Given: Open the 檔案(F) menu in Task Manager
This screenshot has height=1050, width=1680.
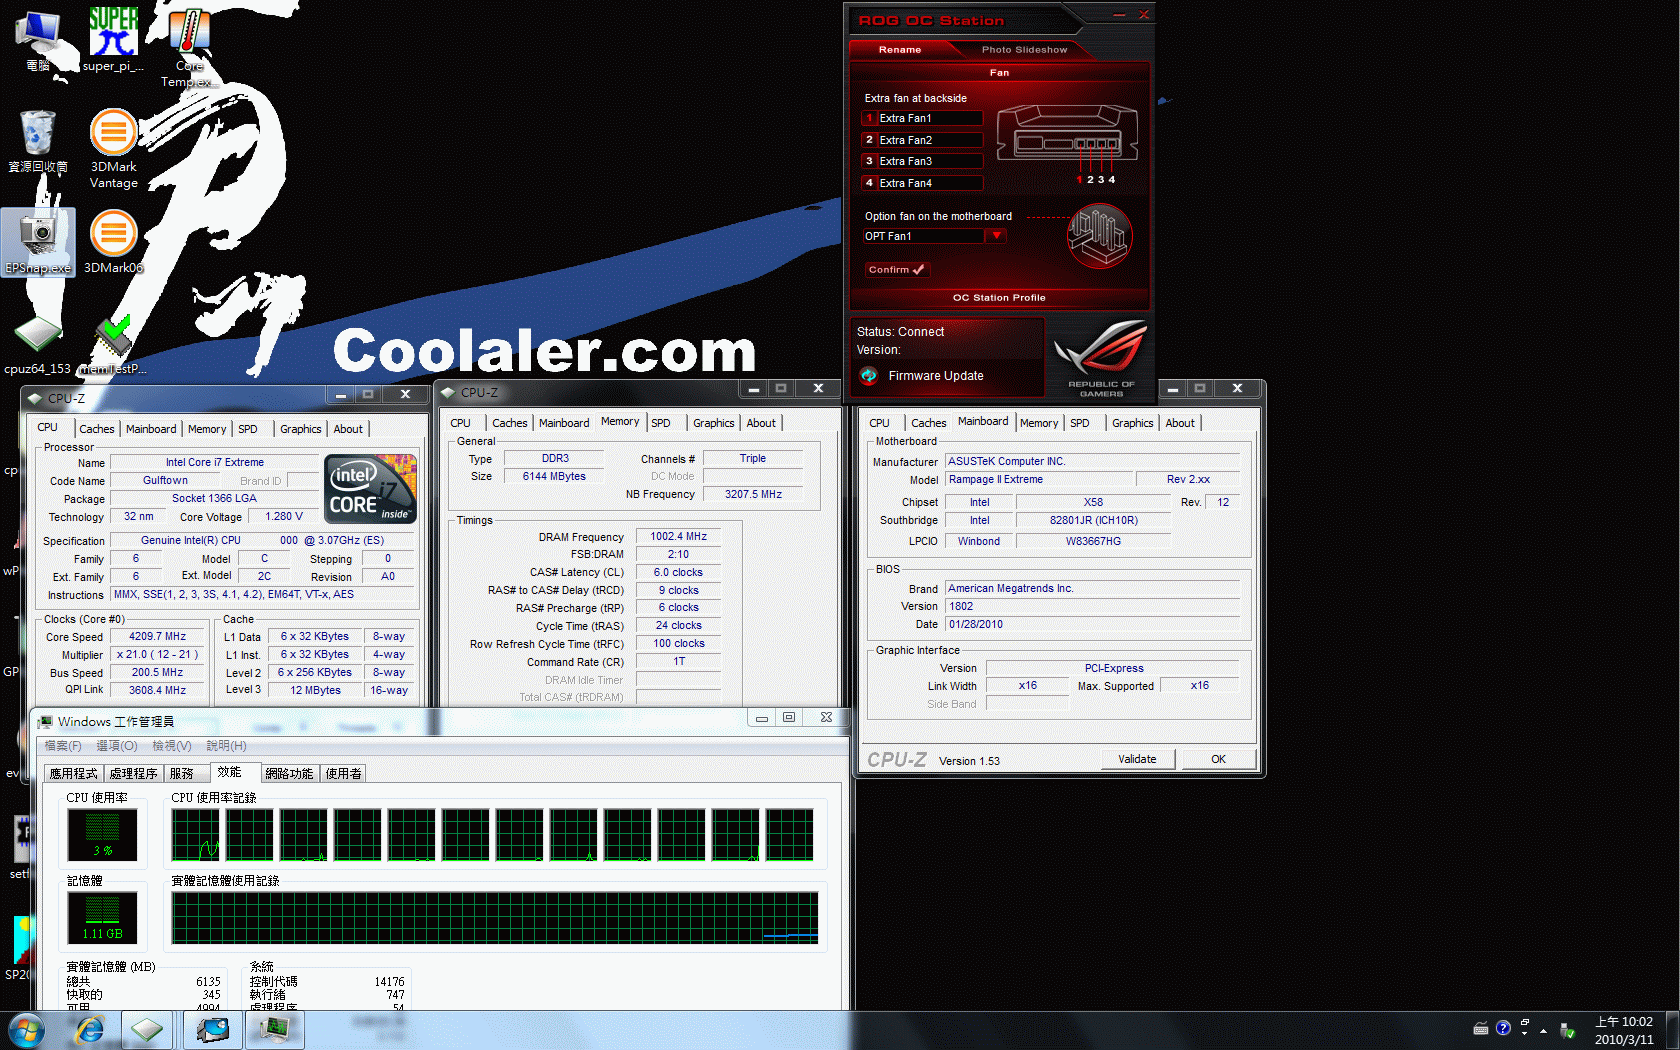Looking at the screenshot, I should tap(63, 746).
